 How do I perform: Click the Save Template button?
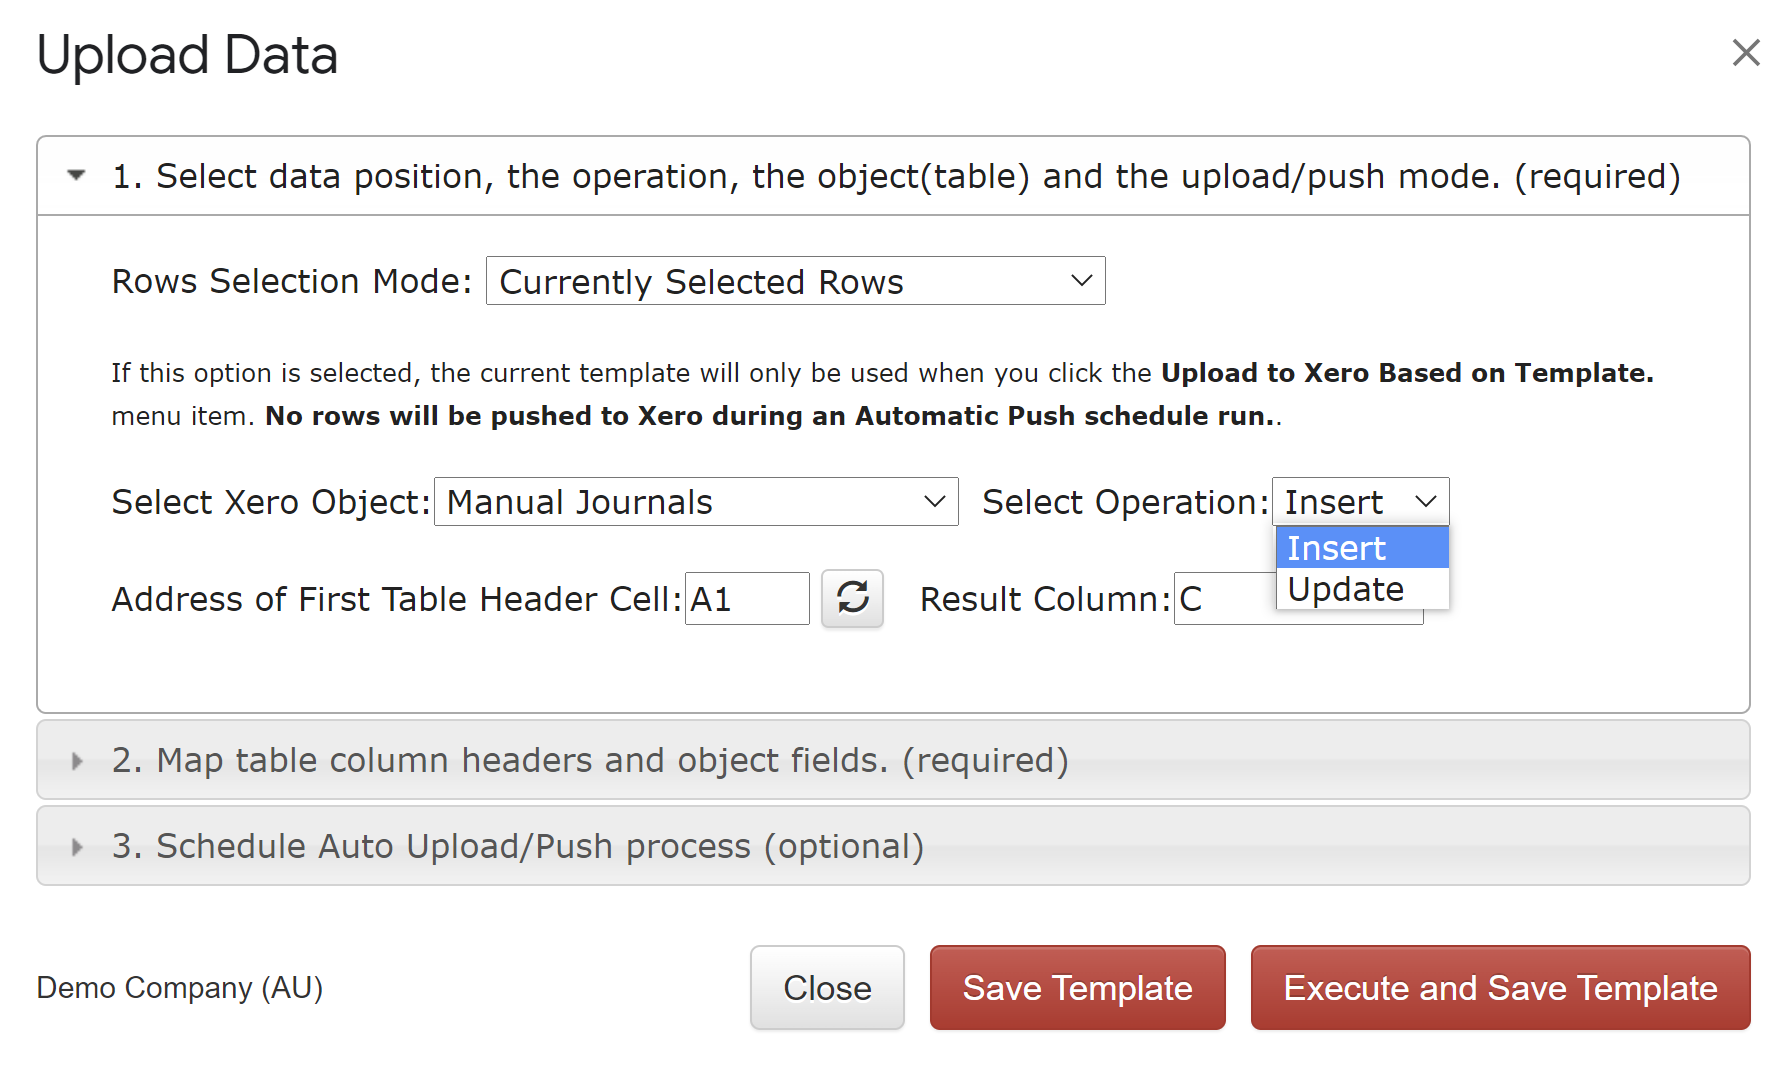pos(1077,987)
